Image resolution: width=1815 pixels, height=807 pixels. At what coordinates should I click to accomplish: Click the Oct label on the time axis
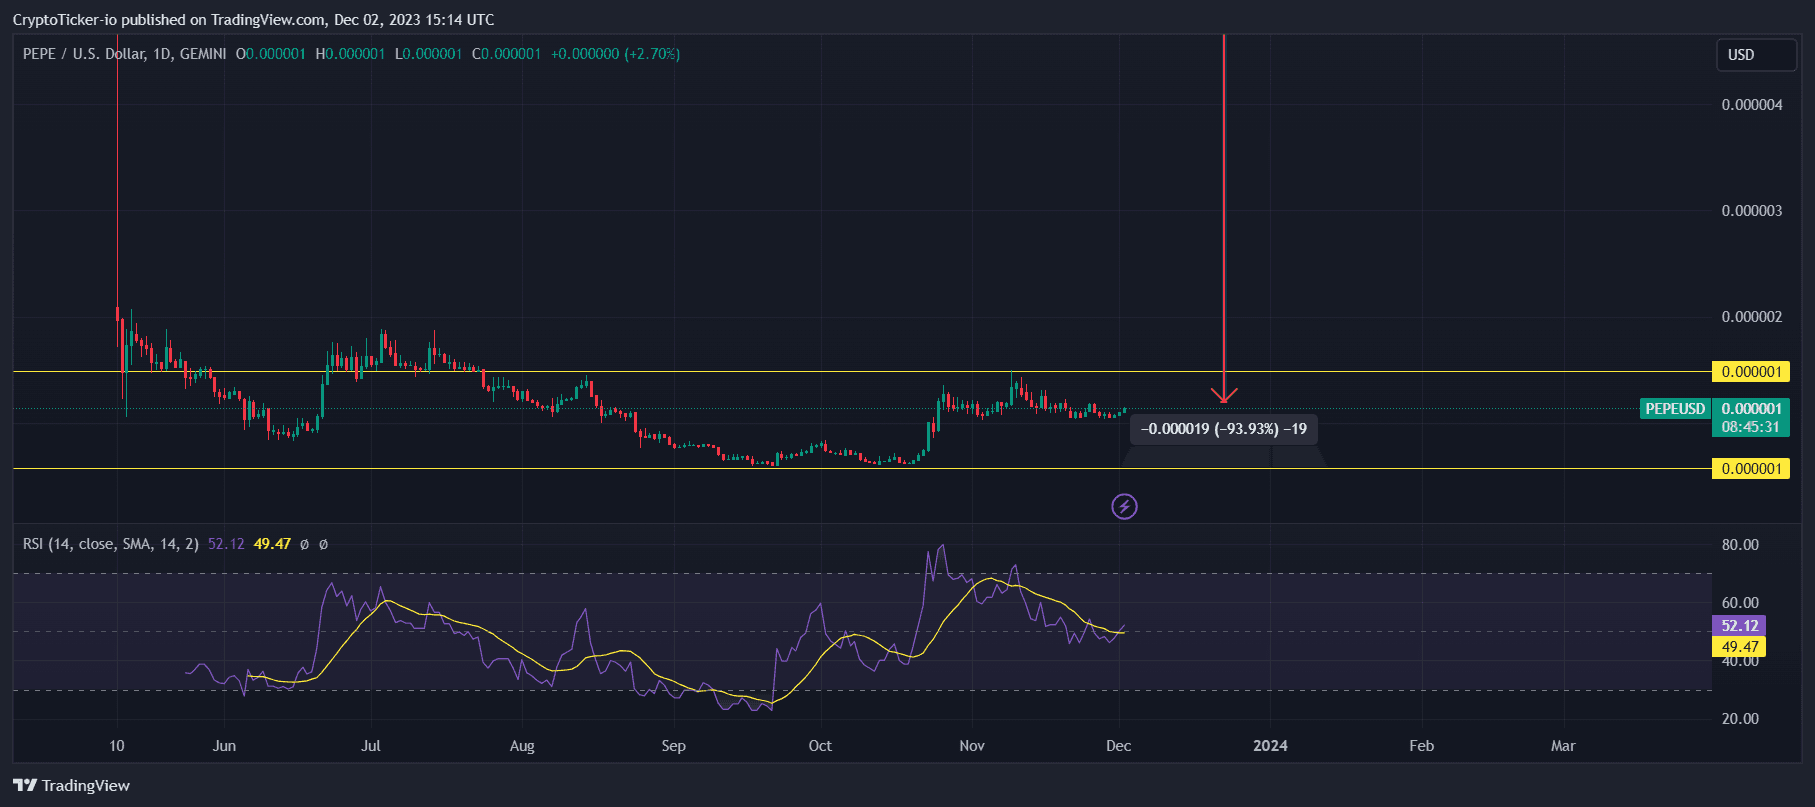coord(820,746)
